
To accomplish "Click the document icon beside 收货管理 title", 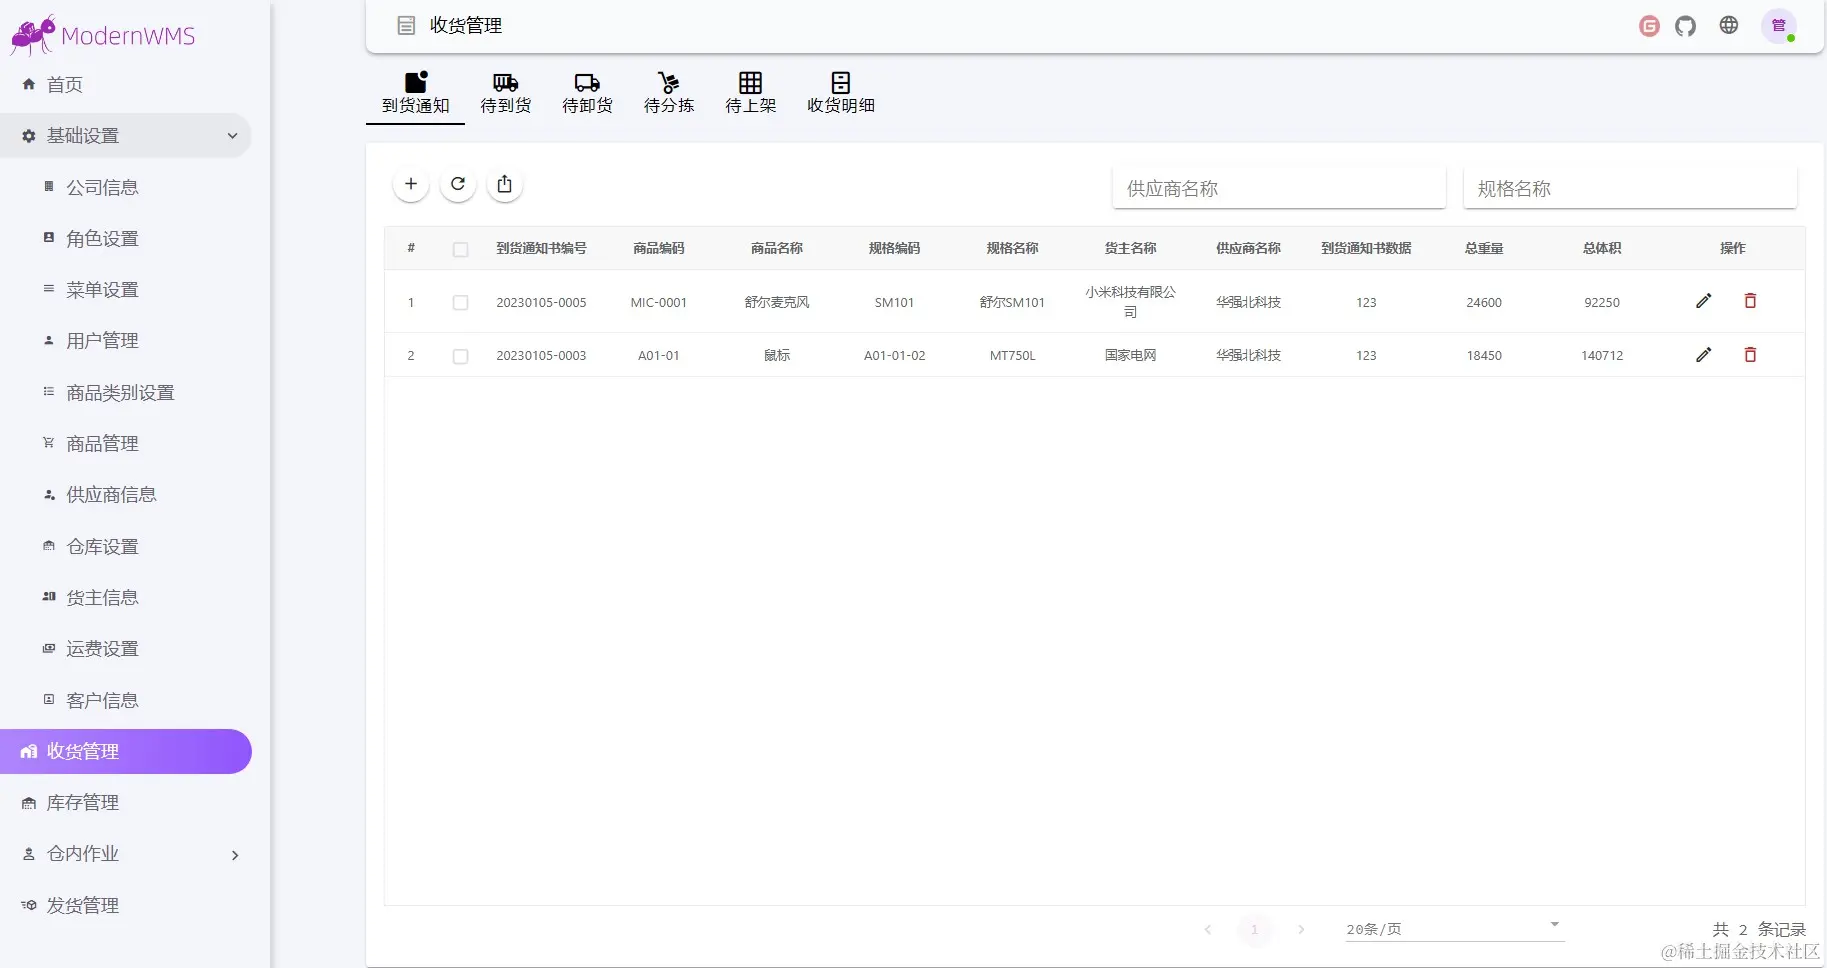I will click(x=406, y=26).
